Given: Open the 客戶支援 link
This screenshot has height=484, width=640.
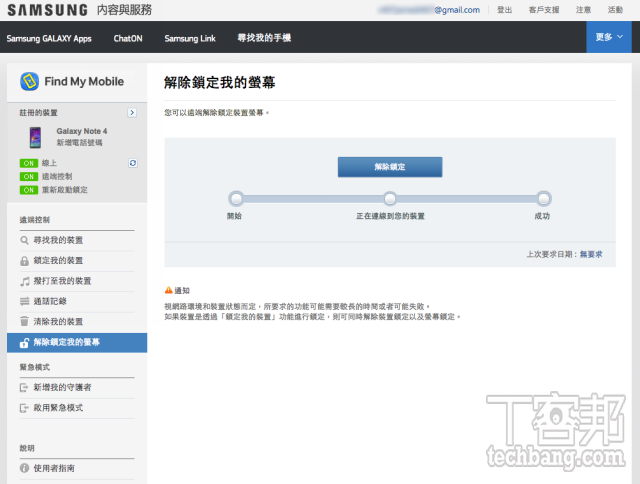Looking at the screenshot, I should [544, 10].
